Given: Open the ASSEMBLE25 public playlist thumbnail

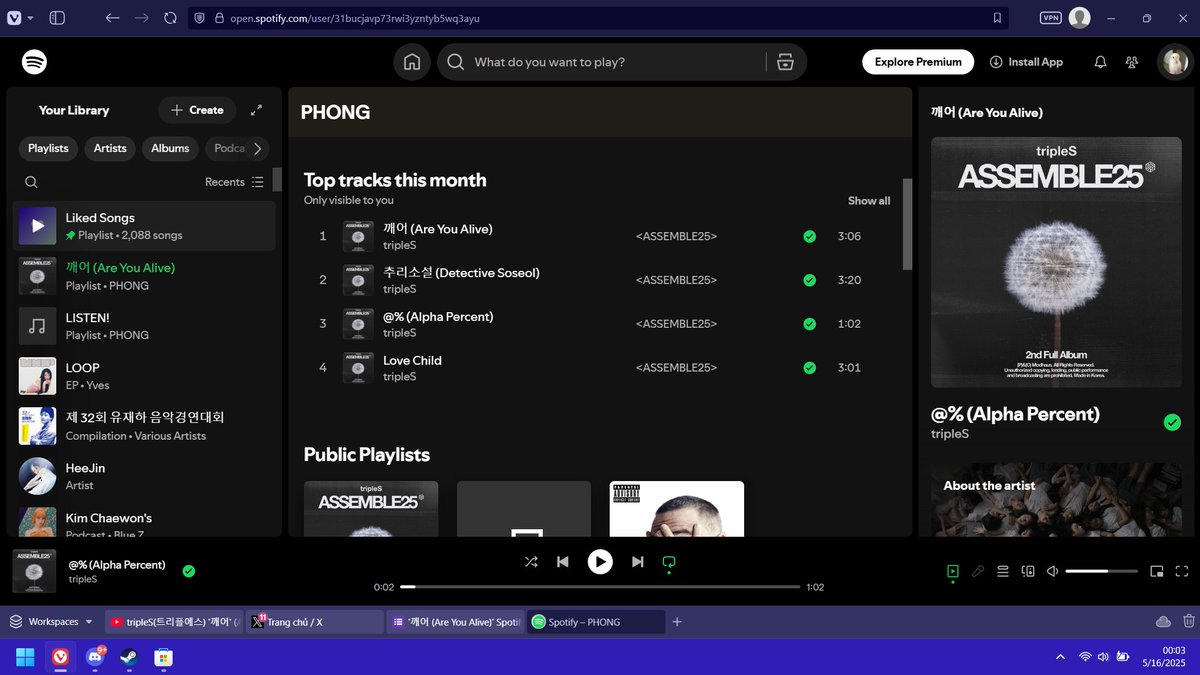Looking at the screenshot, I should [371, 508].
